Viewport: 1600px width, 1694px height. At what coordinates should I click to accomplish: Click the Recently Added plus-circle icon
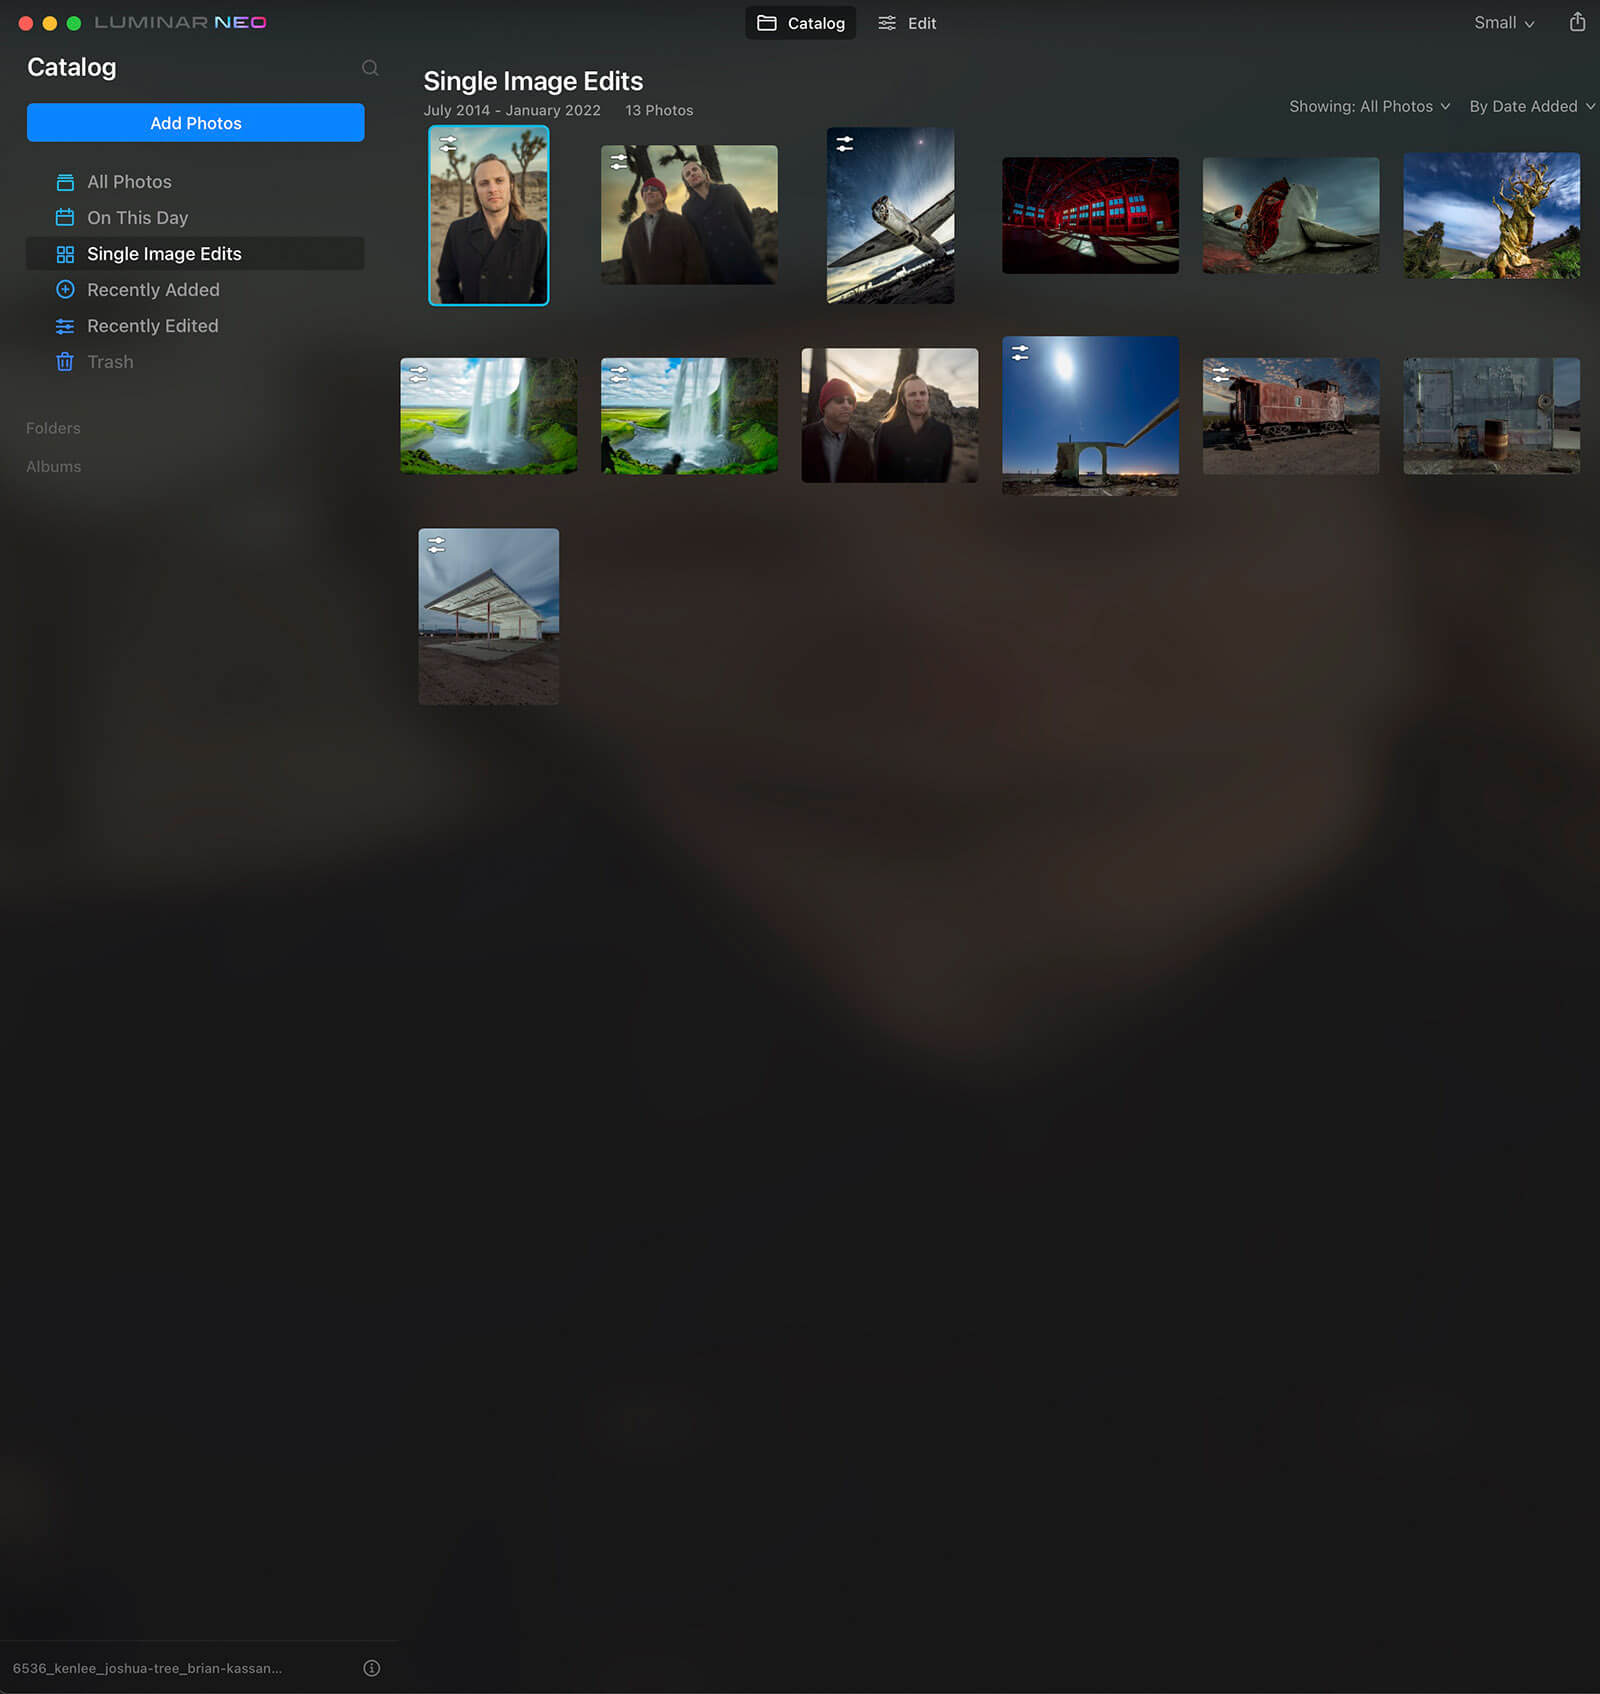65,290
